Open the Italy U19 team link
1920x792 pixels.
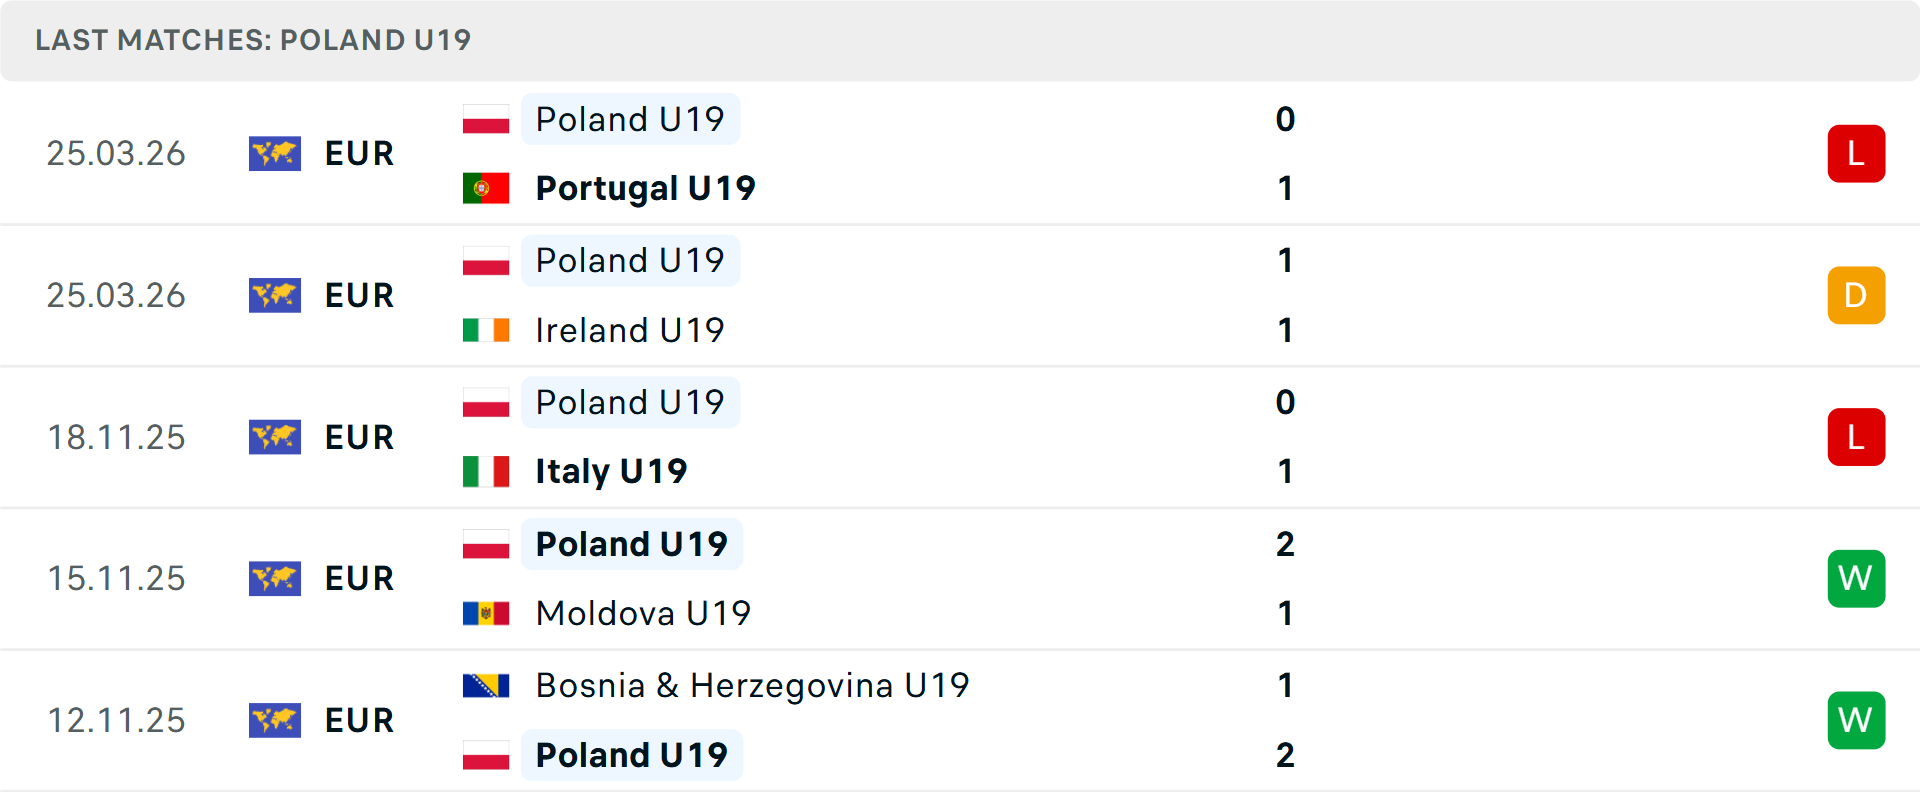[611, 471]
